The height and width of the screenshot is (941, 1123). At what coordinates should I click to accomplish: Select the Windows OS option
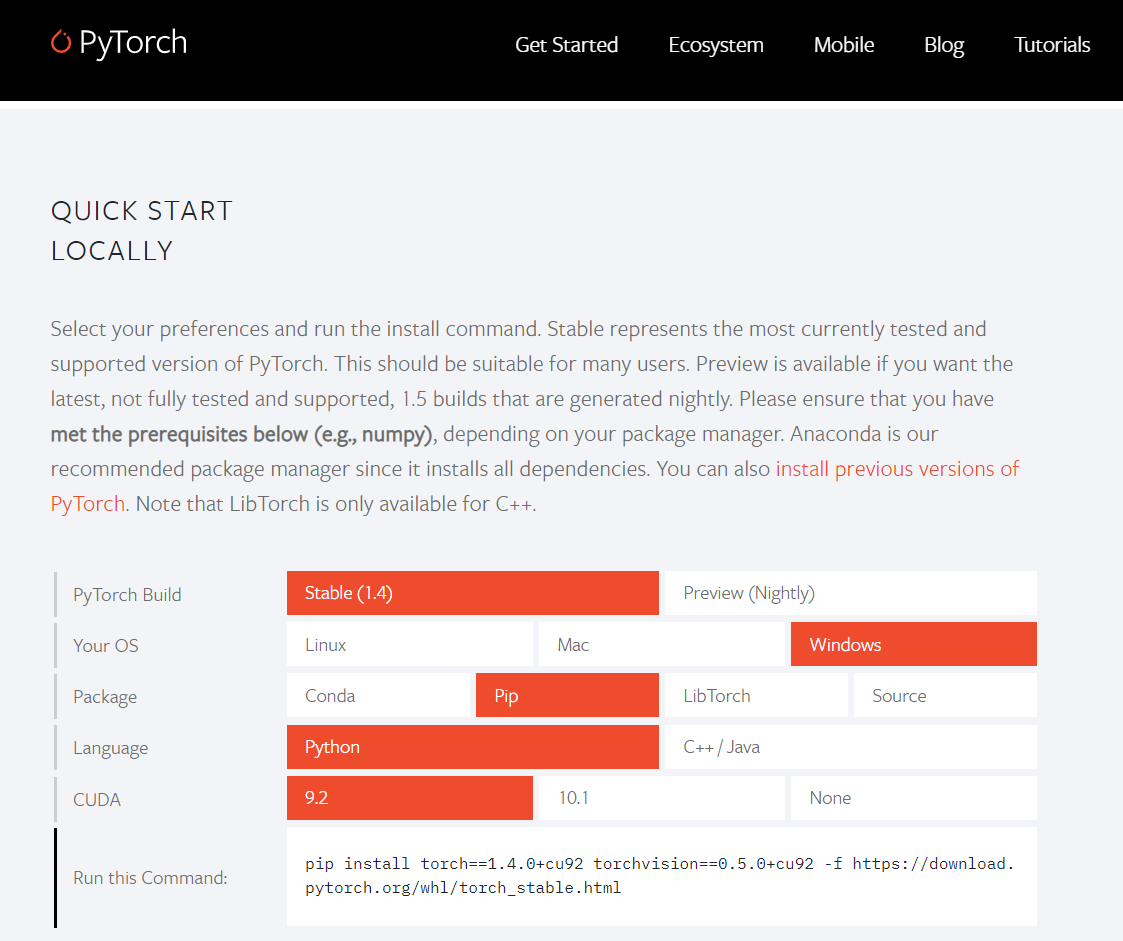point(913,645)
